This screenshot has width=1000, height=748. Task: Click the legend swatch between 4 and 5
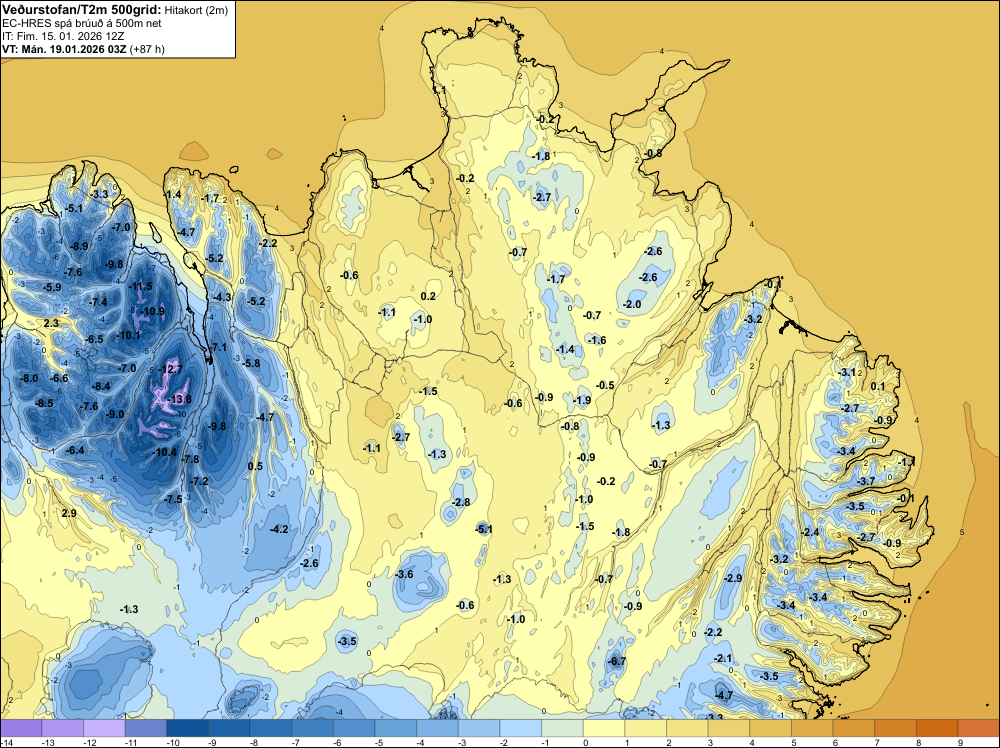click(x=771, y=728)
